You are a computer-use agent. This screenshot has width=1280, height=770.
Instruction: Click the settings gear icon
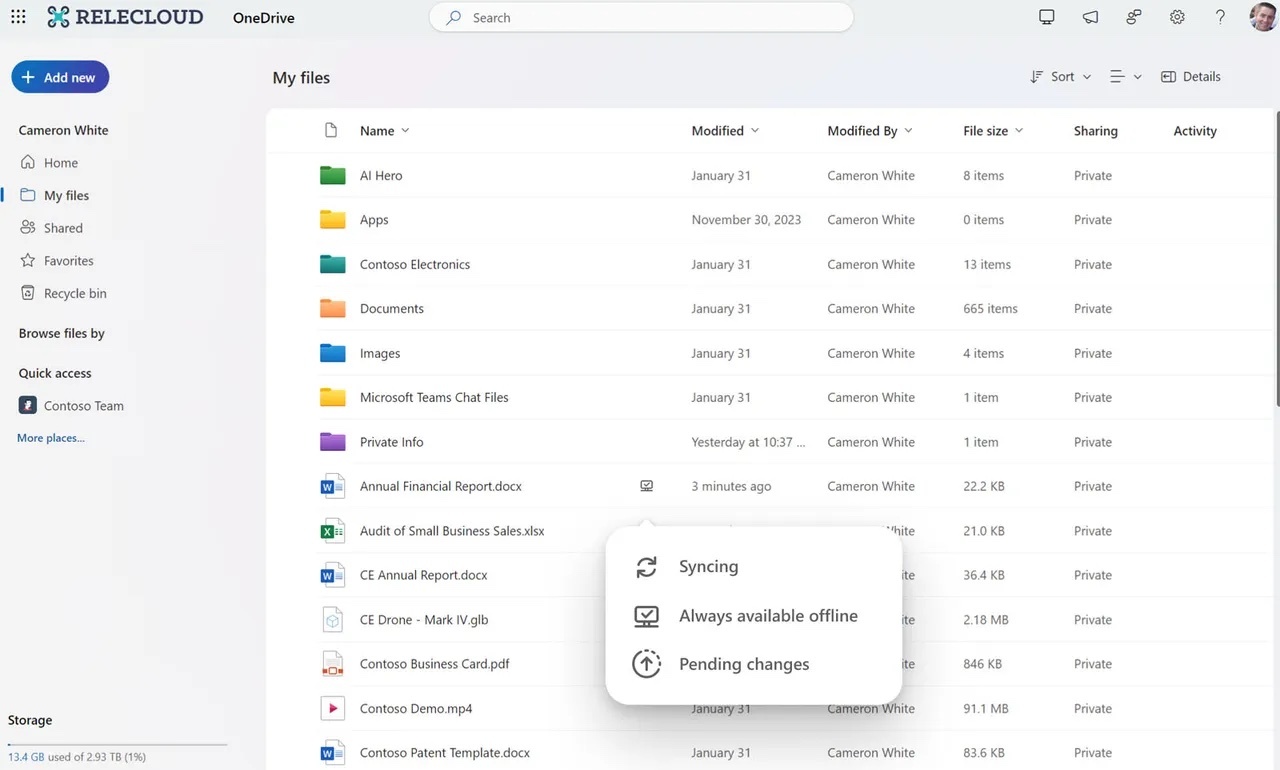[x=1177, y=17]
